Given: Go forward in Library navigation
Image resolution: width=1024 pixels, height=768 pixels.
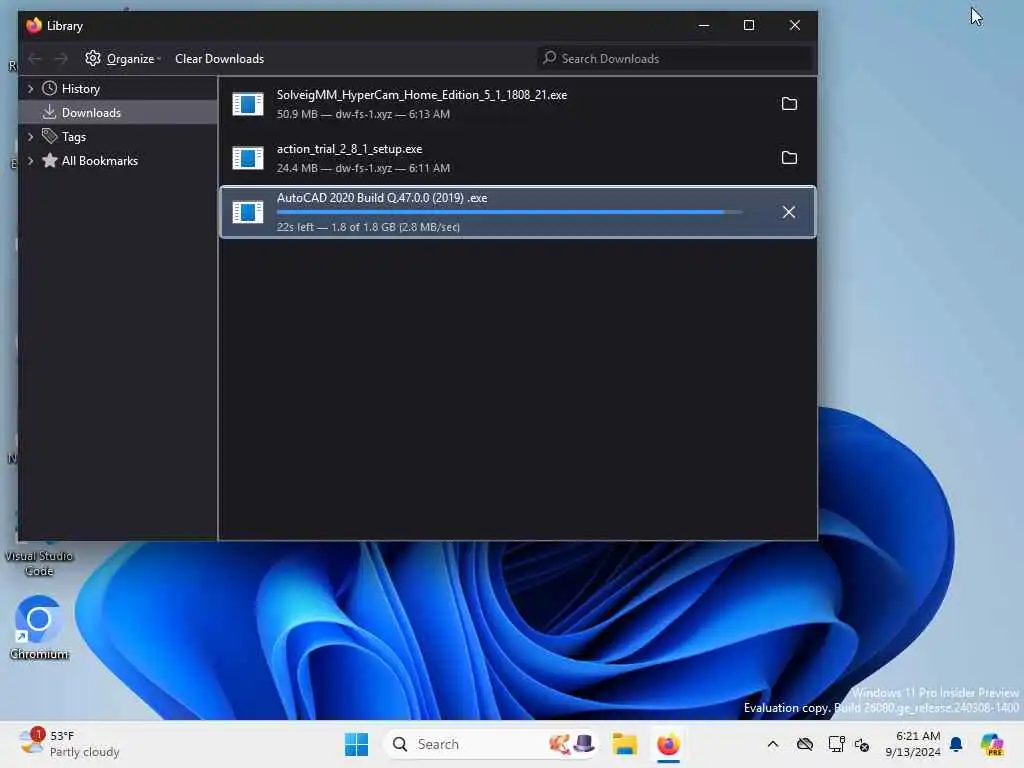Looking at the screenshot, I should coord(61,59).
